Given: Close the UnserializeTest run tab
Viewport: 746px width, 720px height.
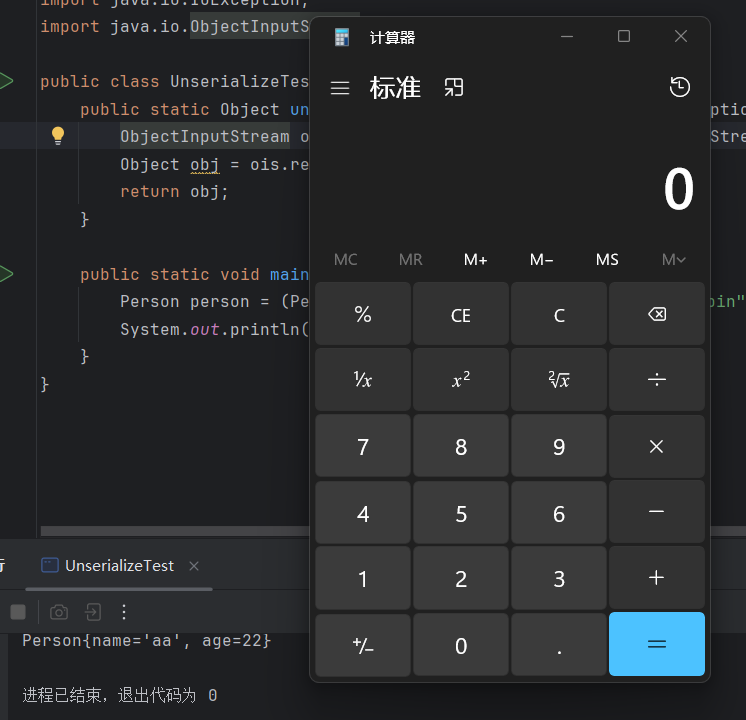Looking at the screenshot, I should point(194,566).
